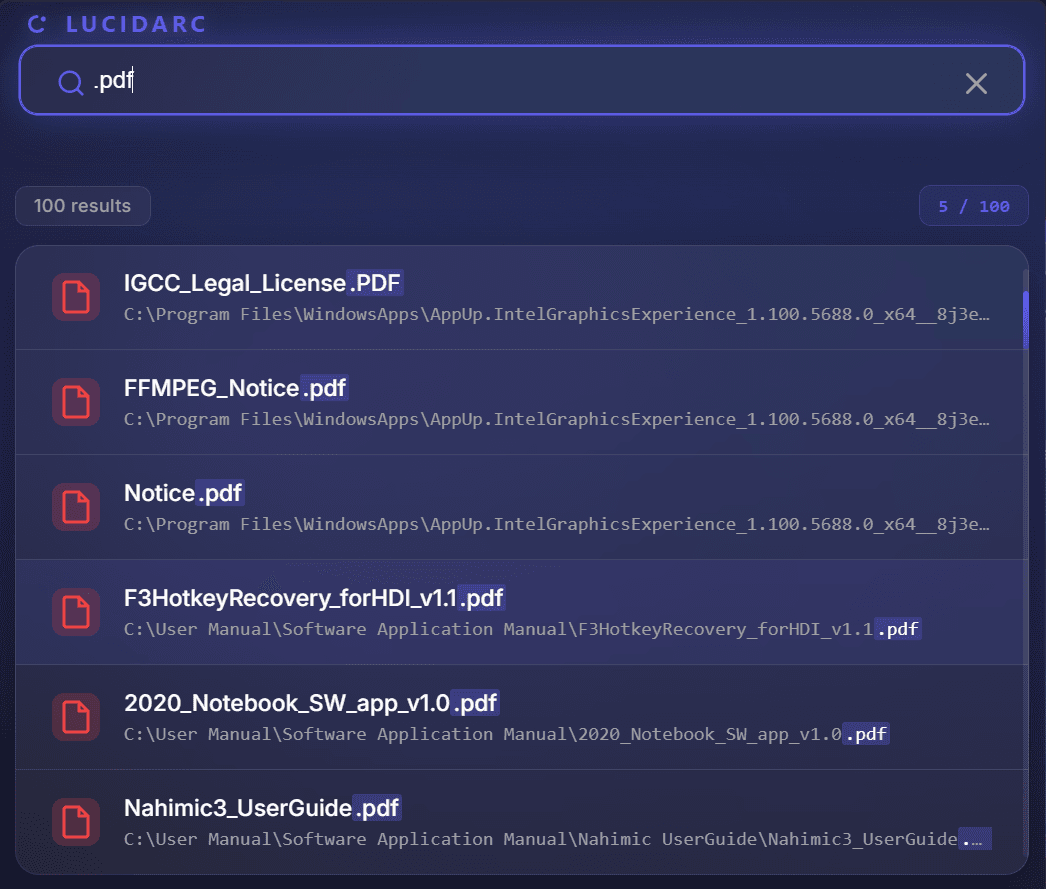Click the Nahimic UserGuide folder path
This screenshot has width=1046, height=889.
[x=558, y=839]
